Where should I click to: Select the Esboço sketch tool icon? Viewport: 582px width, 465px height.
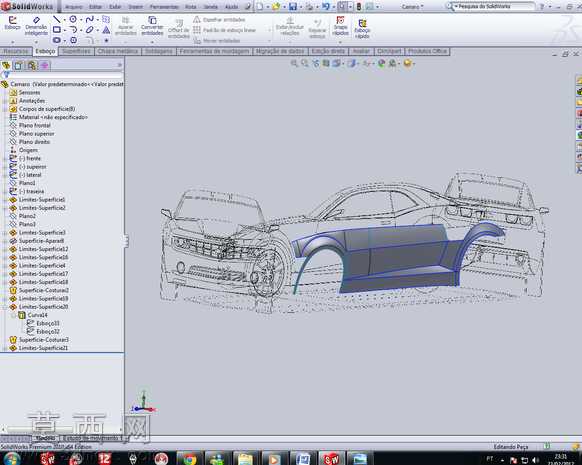click(x=12, y=23)
